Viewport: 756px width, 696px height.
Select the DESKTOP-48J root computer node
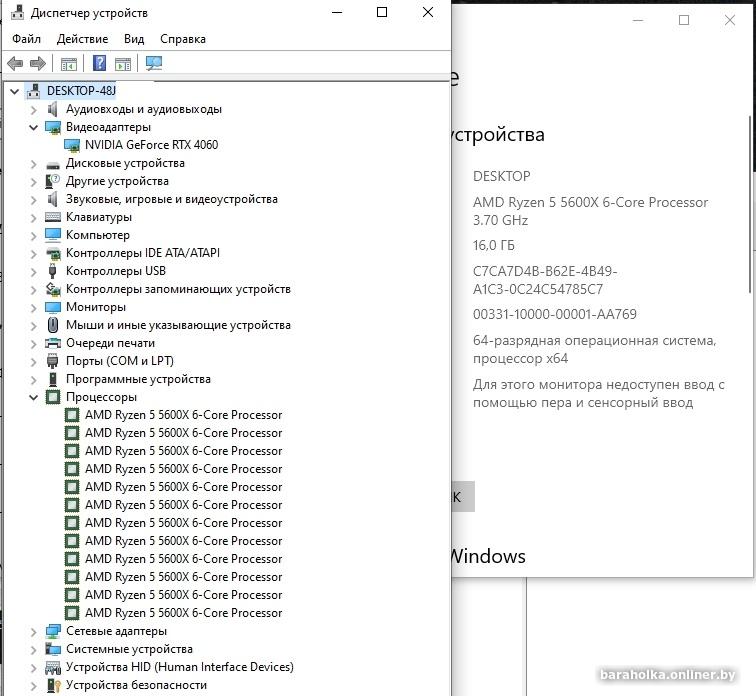[80, 91]
